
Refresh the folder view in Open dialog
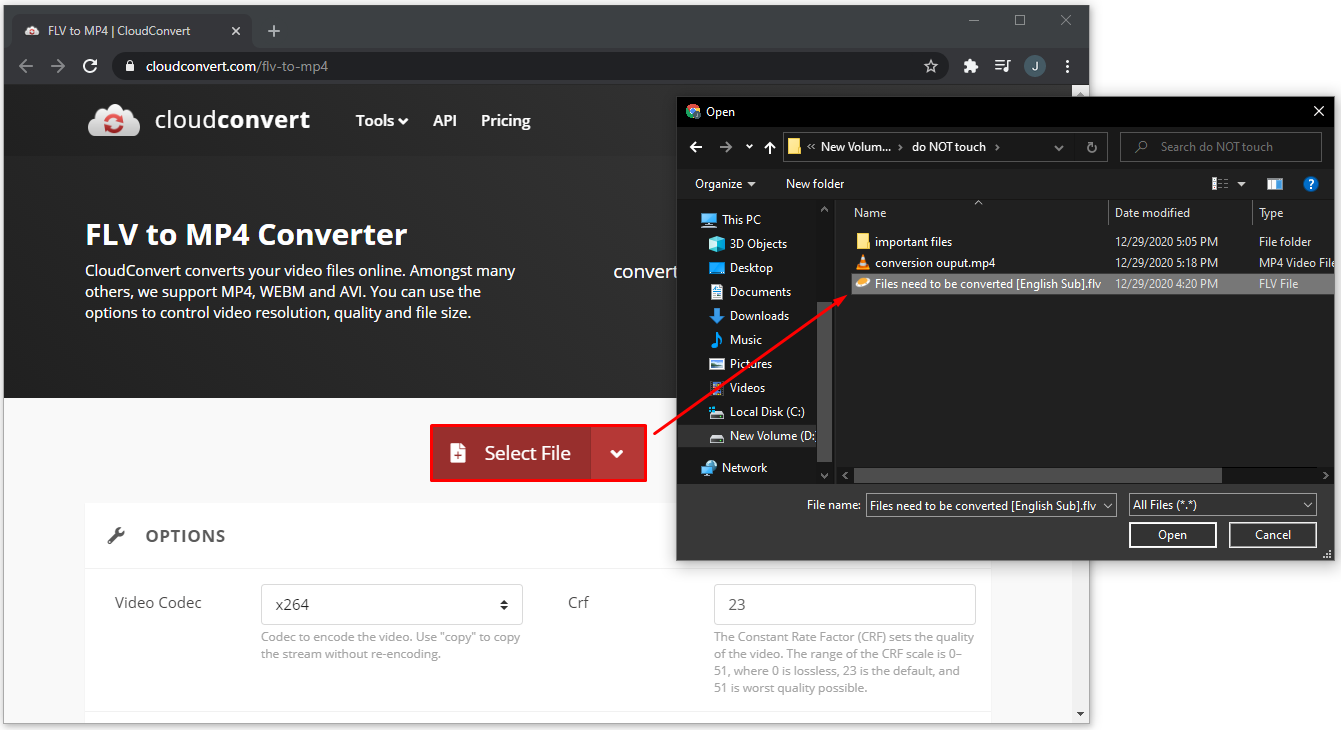(1091, 147)
